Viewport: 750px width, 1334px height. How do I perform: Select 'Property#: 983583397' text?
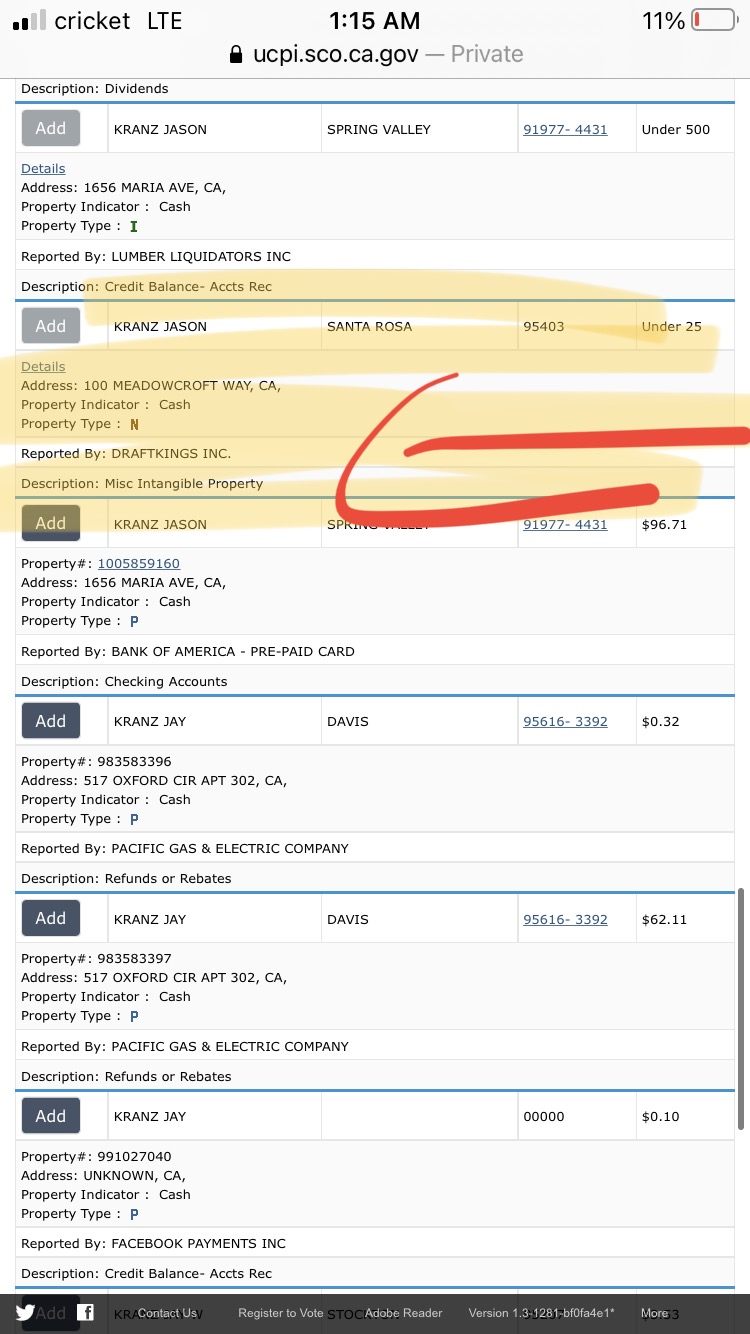pos(96,958)
